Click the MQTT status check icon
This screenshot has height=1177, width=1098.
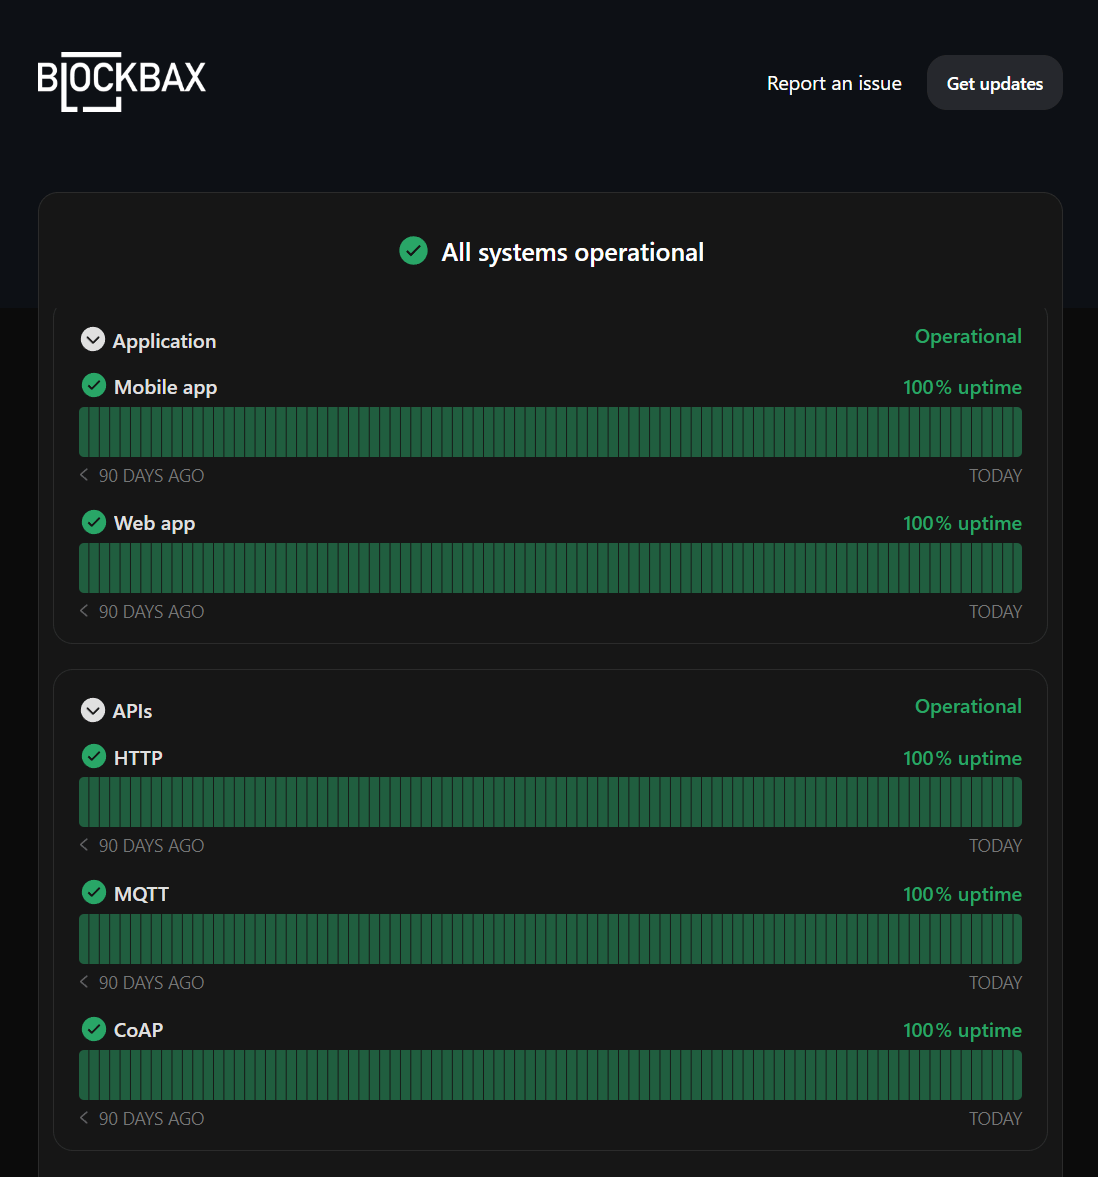(93, 892)
